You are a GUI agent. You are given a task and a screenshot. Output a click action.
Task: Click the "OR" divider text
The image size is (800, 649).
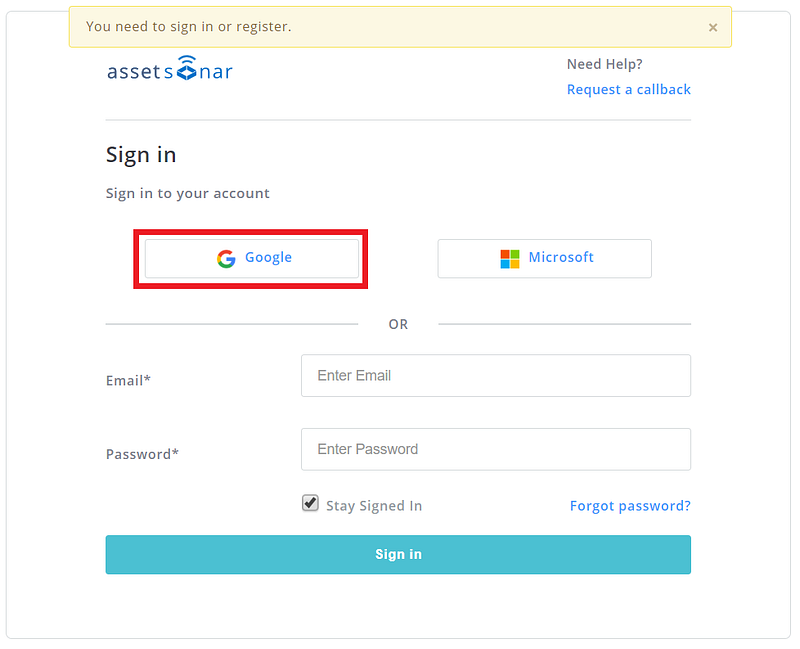(398, 325)
